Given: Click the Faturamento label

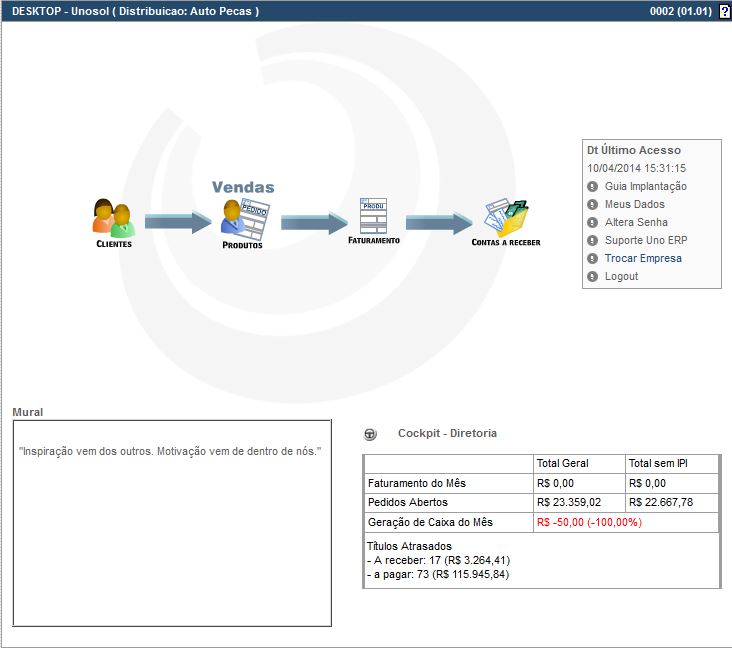Looking at the screenshot, I should (374, 240).
